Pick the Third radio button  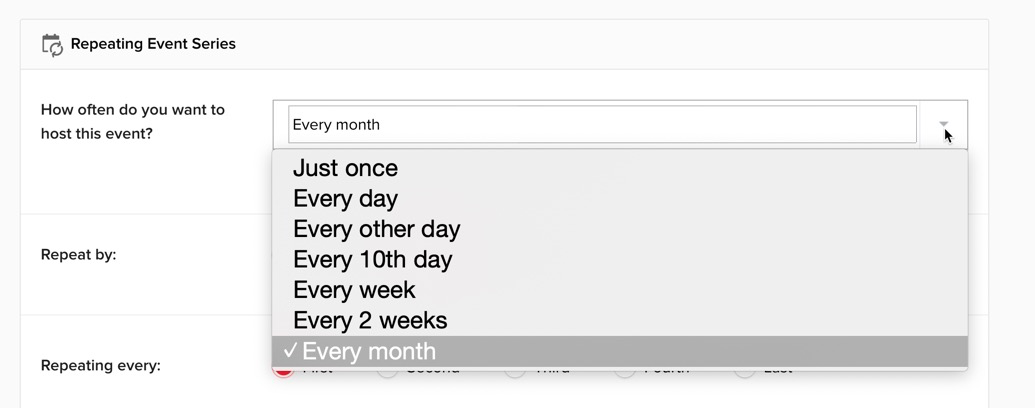tap(514, 371)
